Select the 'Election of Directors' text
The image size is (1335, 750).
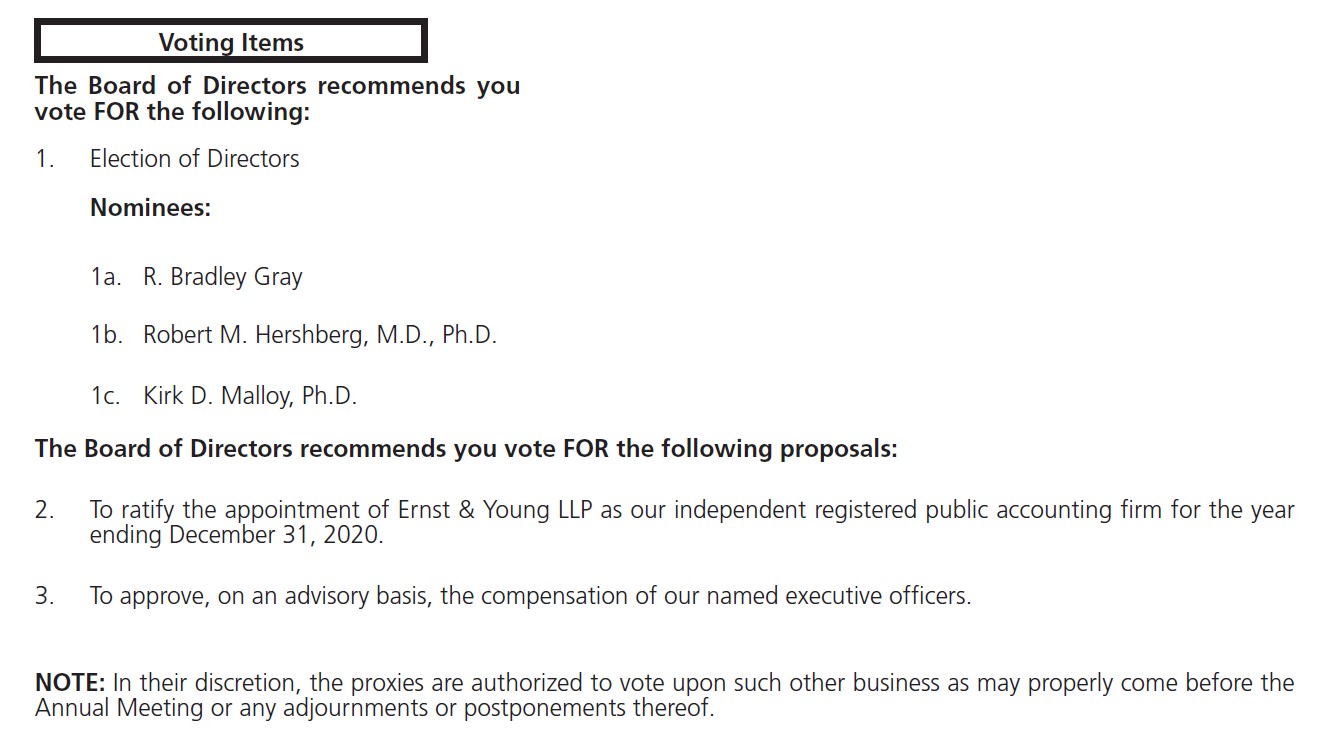click(x=194, y=159)
